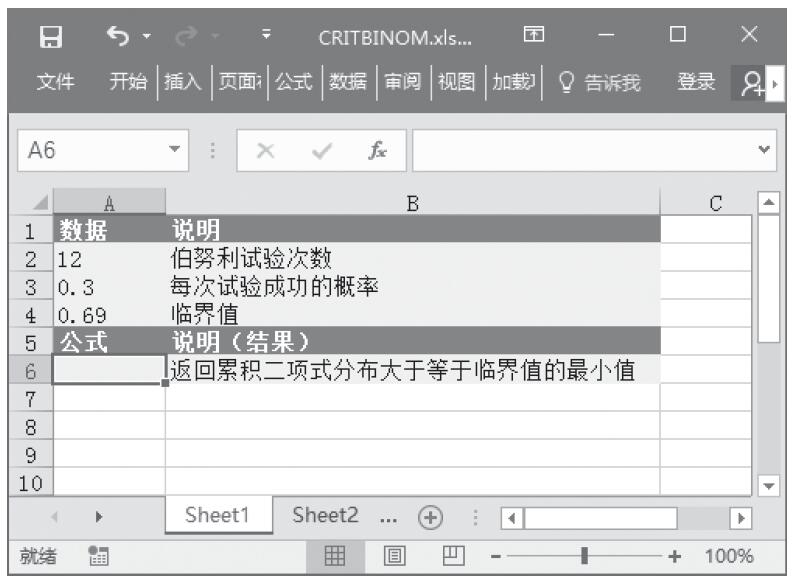Click the Undo arrow icon

pyautogui.click(x=114, y=38)
